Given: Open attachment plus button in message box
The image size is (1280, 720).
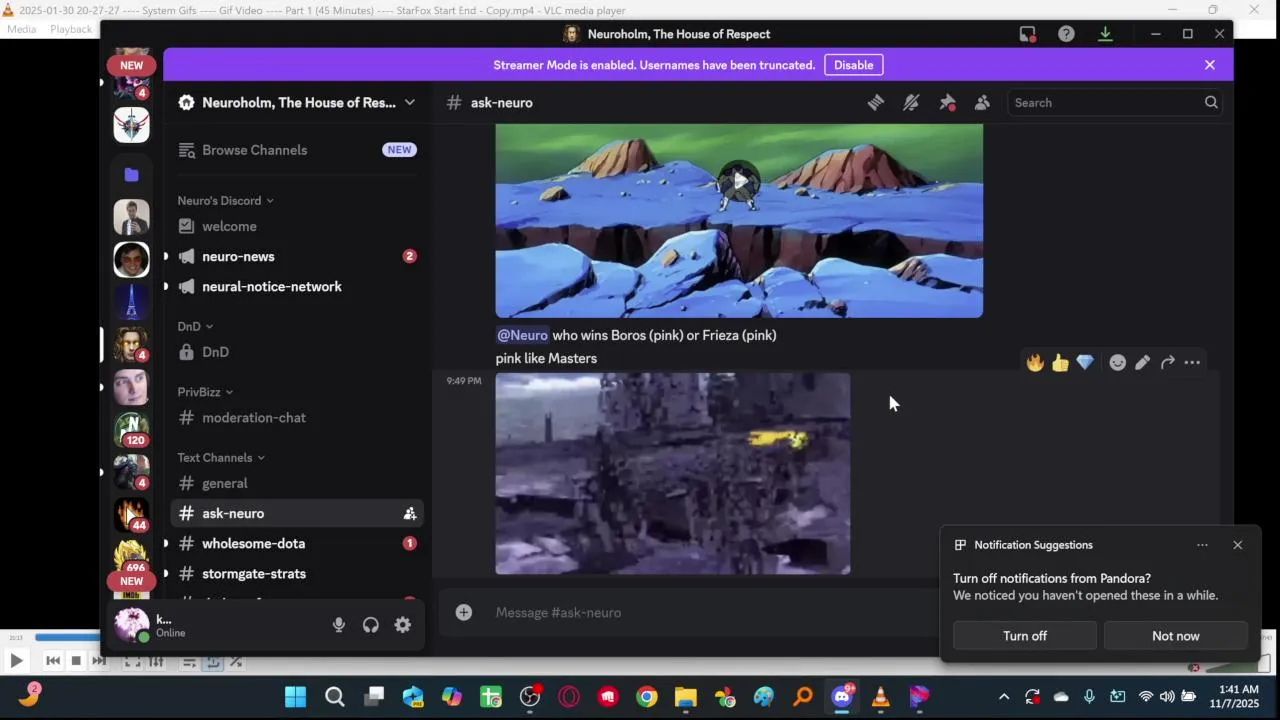Looking at the screenshot, I should click(464, 612).
